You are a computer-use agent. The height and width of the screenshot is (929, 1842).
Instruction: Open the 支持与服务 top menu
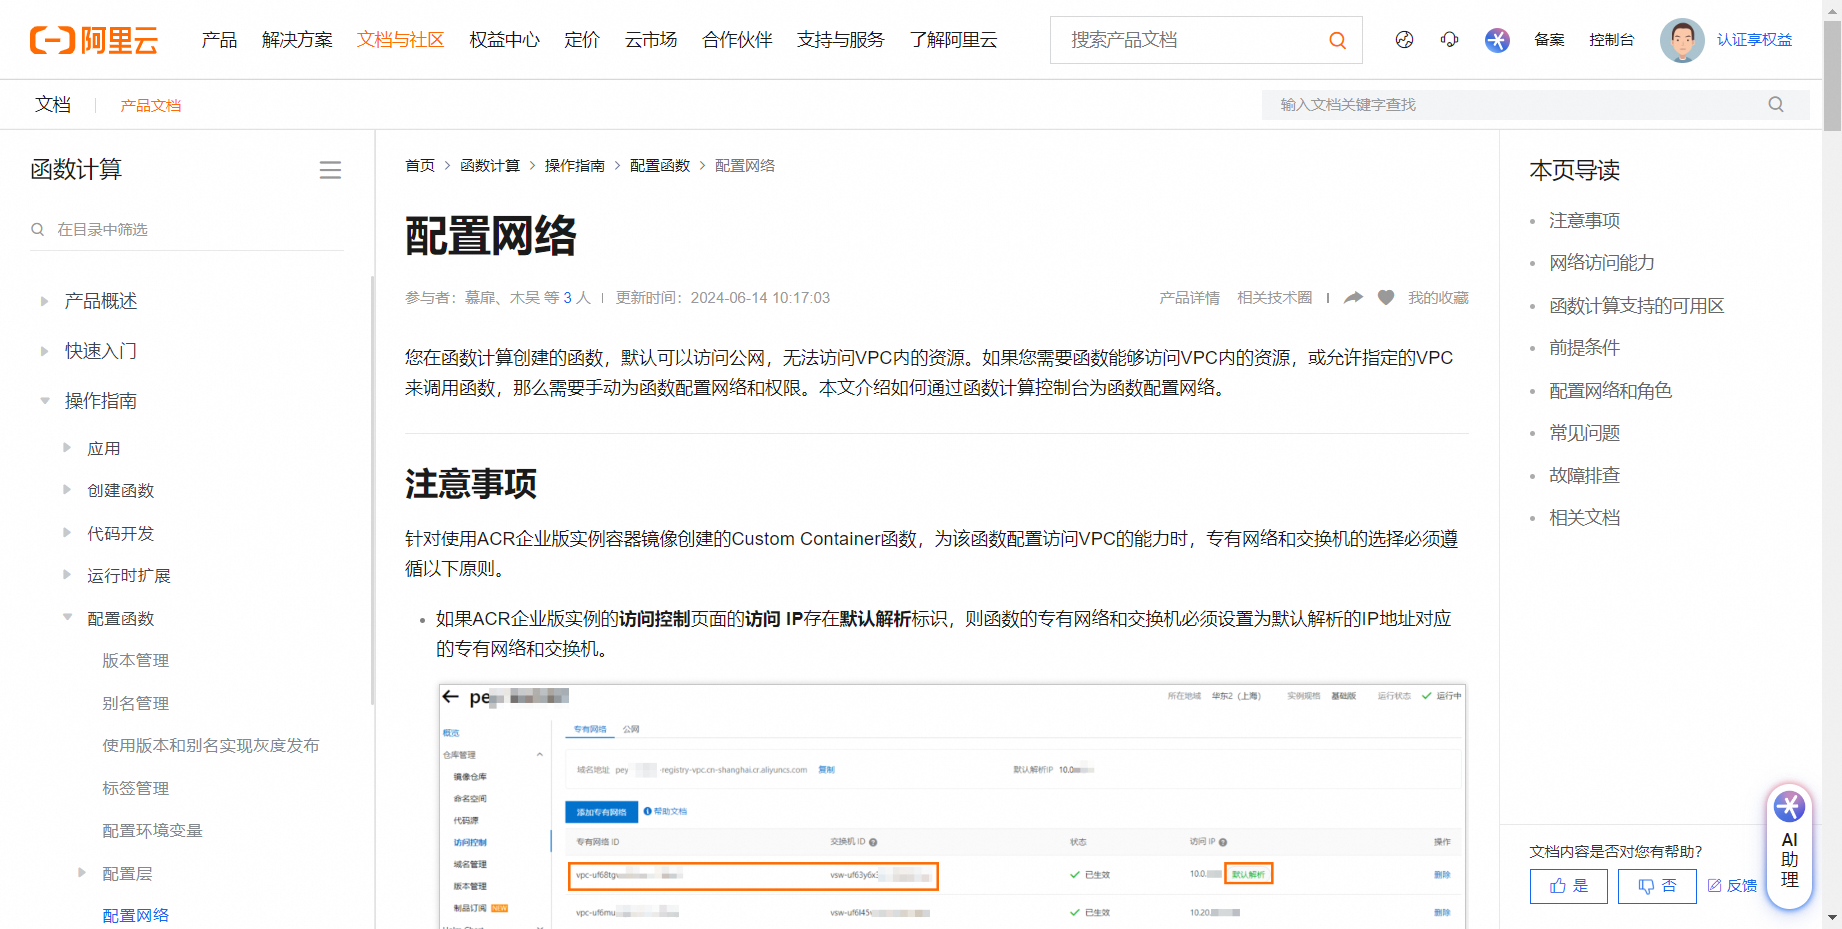pos(841,40)
